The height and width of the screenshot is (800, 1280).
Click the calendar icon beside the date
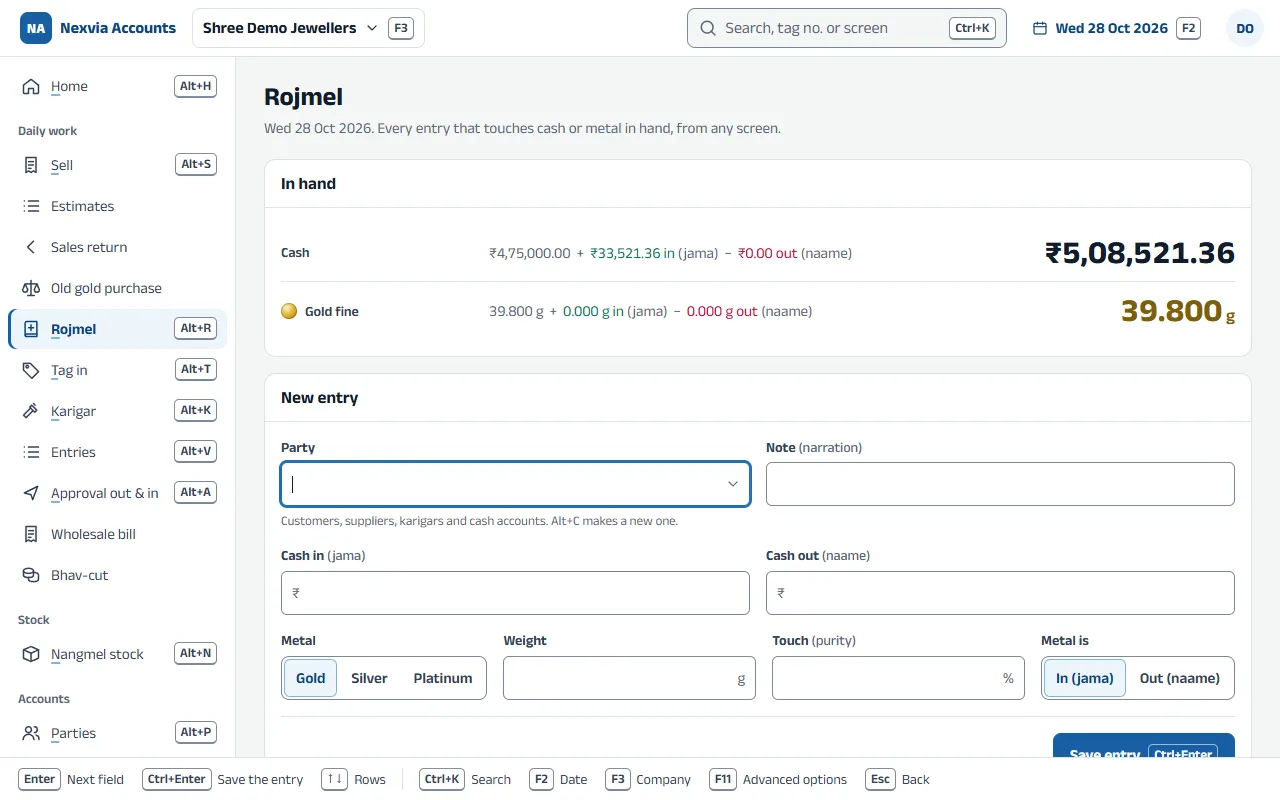[x=1040, y=28]
